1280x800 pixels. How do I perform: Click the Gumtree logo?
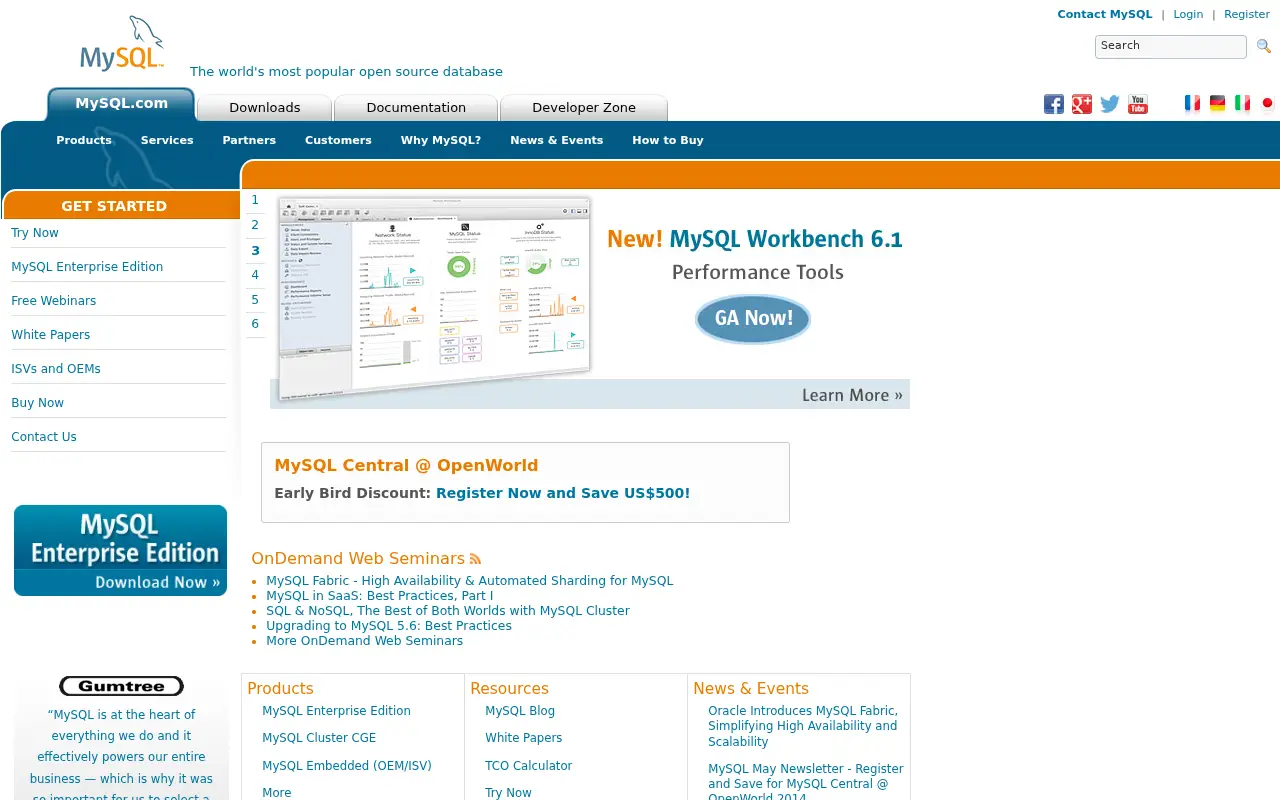pos(121,686)
